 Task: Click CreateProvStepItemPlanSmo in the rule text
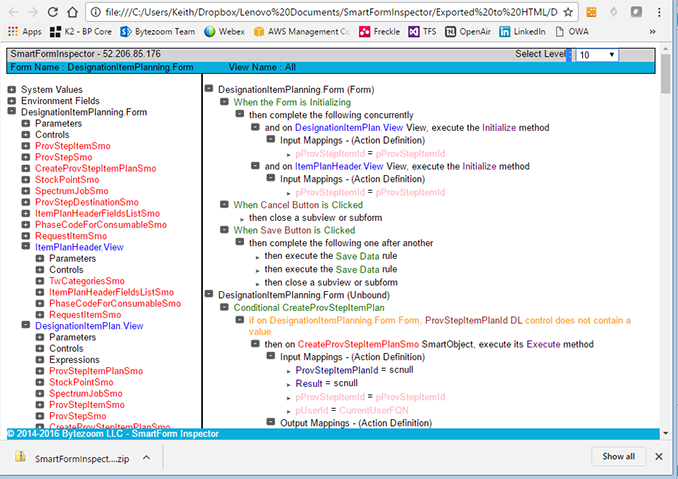[358, 344]
